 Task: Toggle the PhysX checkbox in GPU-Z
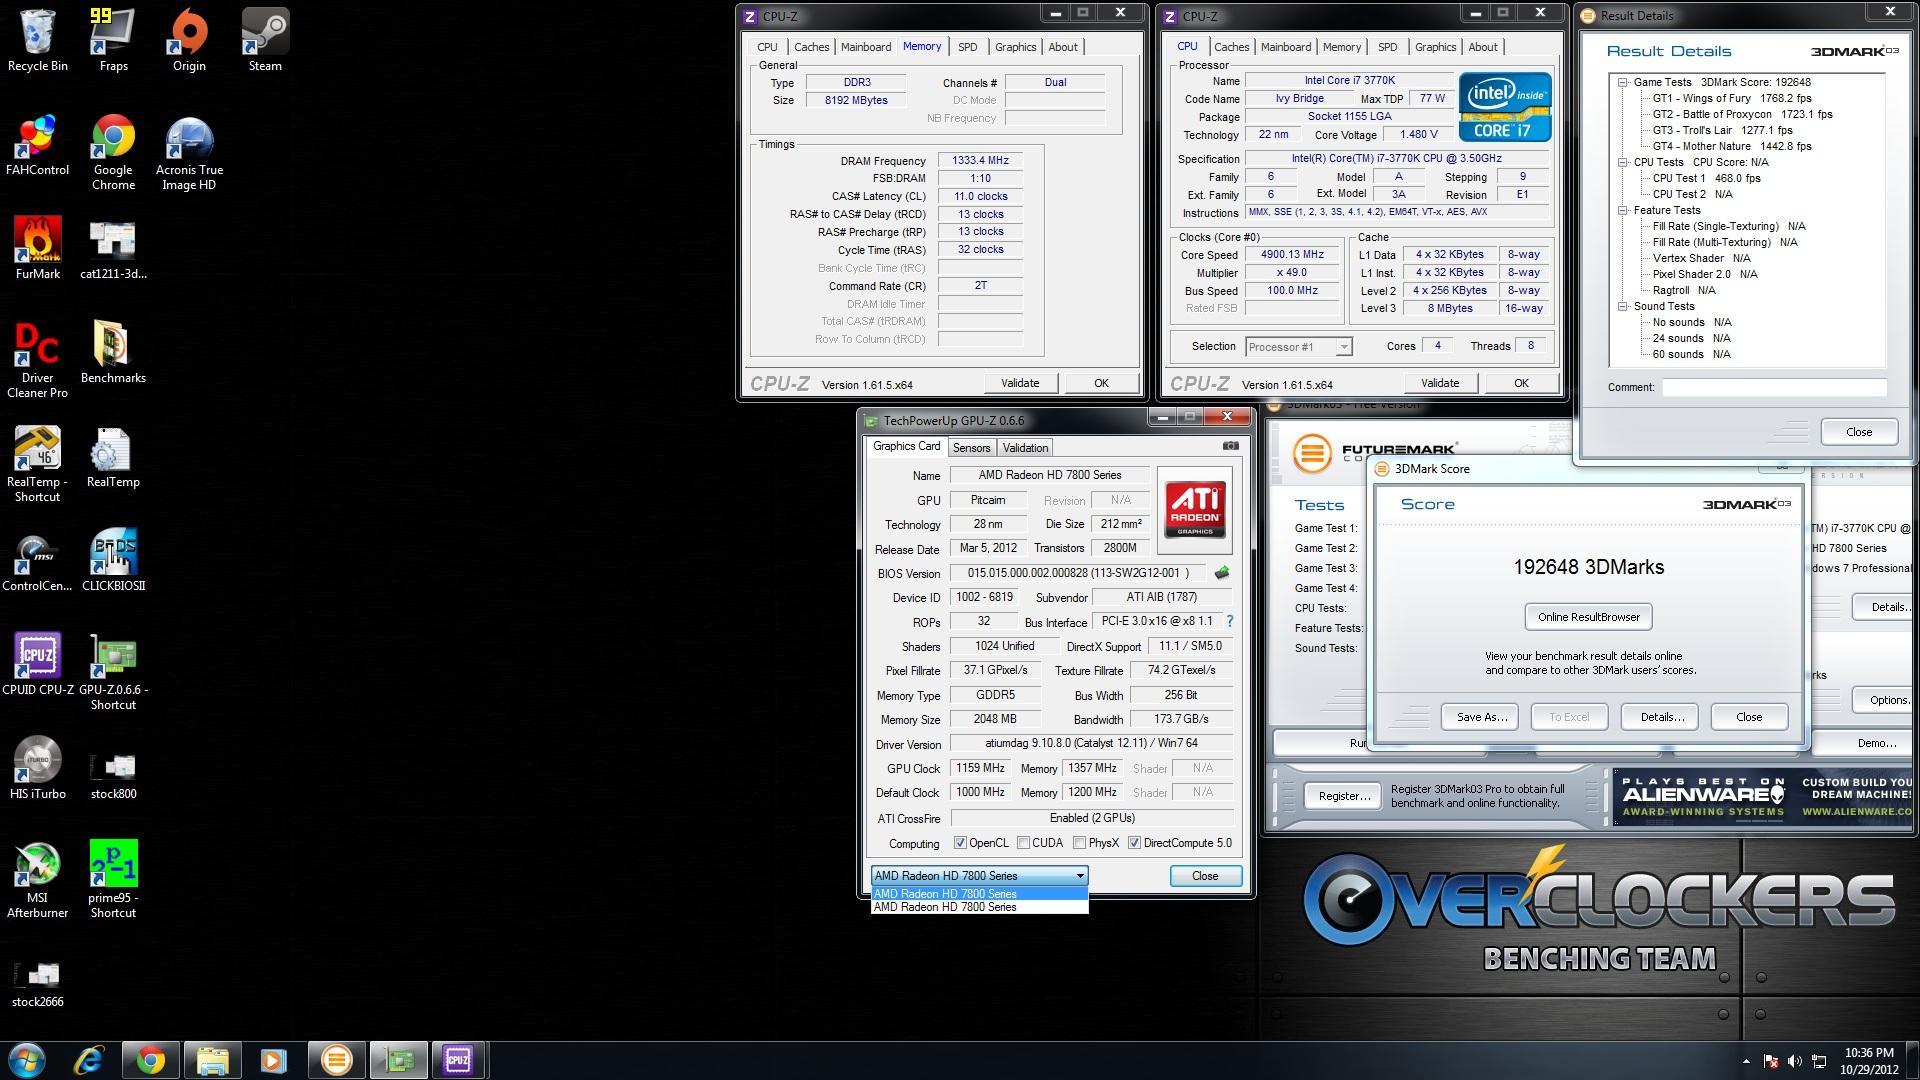point(1079,843)
